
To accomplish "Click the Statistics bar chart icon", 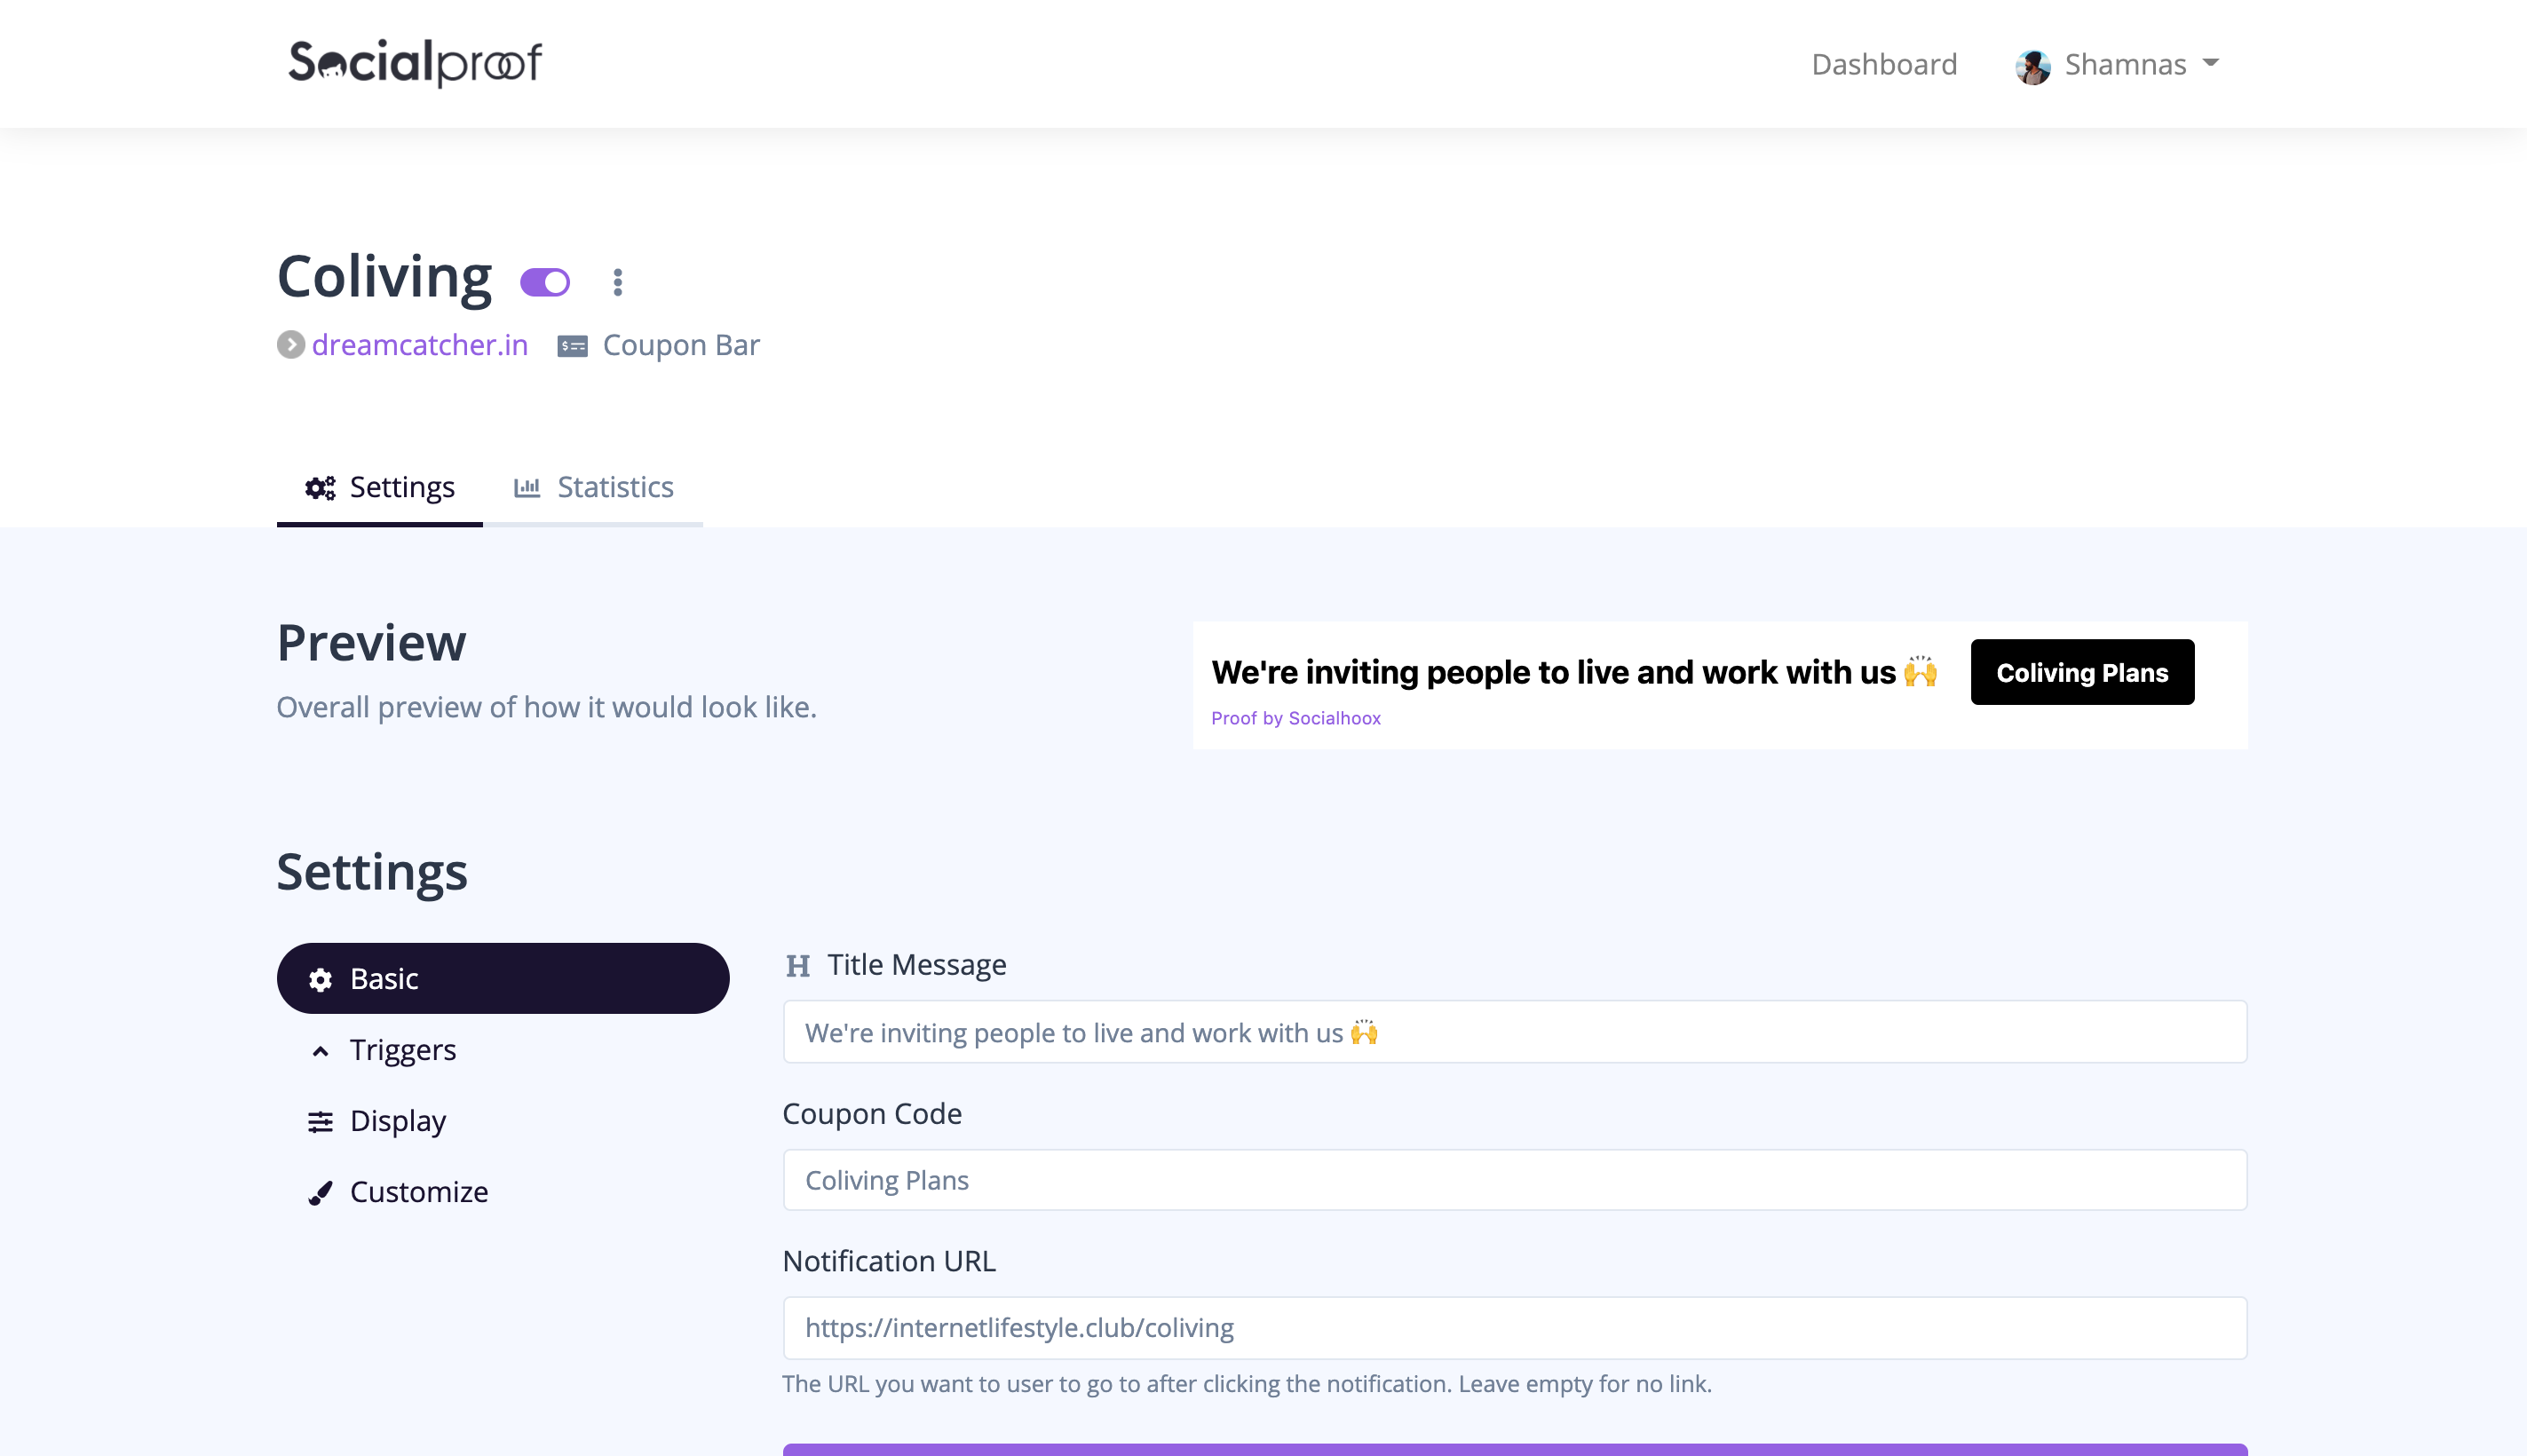I will click(527, 488).
